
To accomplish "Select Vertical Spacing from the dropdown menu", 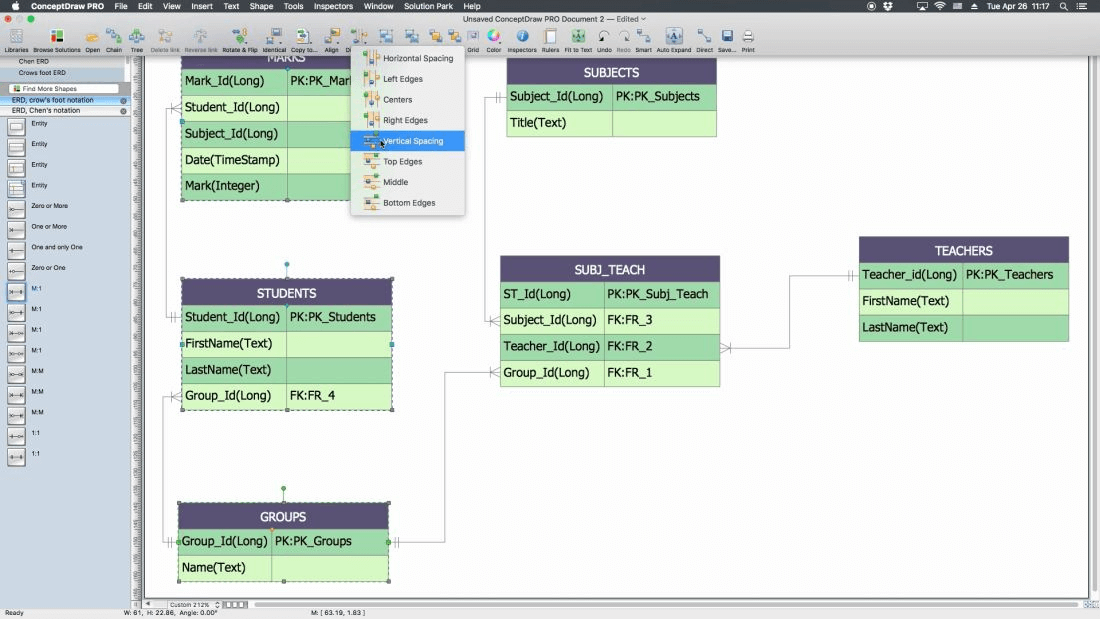I will [412, 141].
